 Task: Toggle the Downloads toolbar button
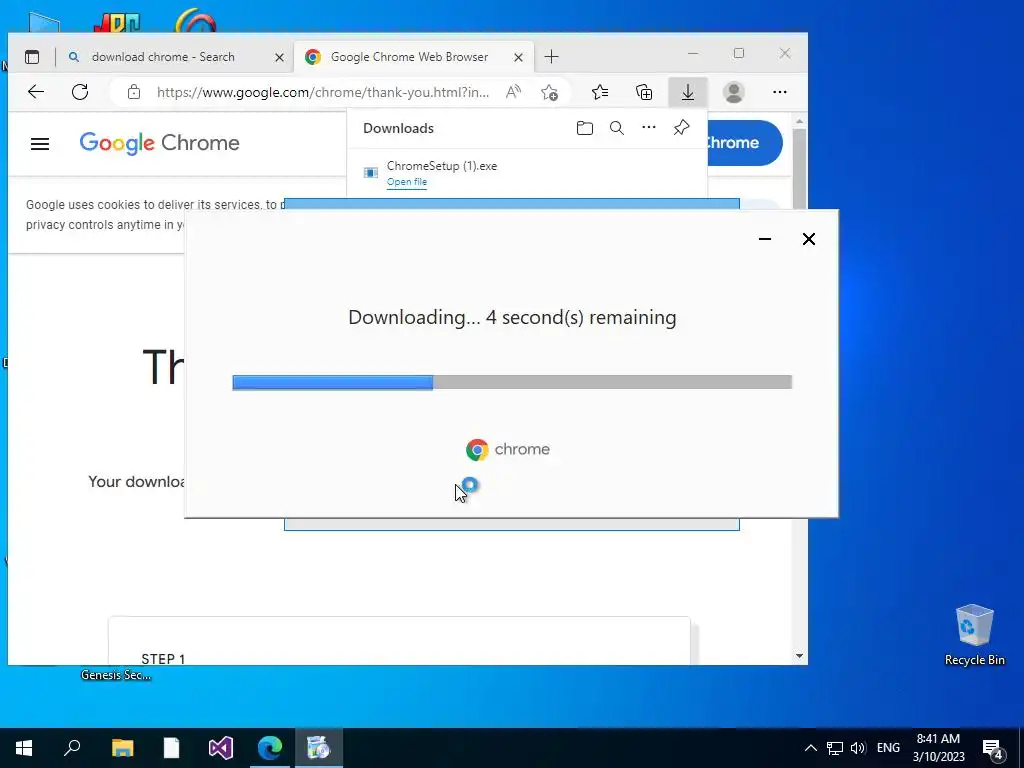688,92
